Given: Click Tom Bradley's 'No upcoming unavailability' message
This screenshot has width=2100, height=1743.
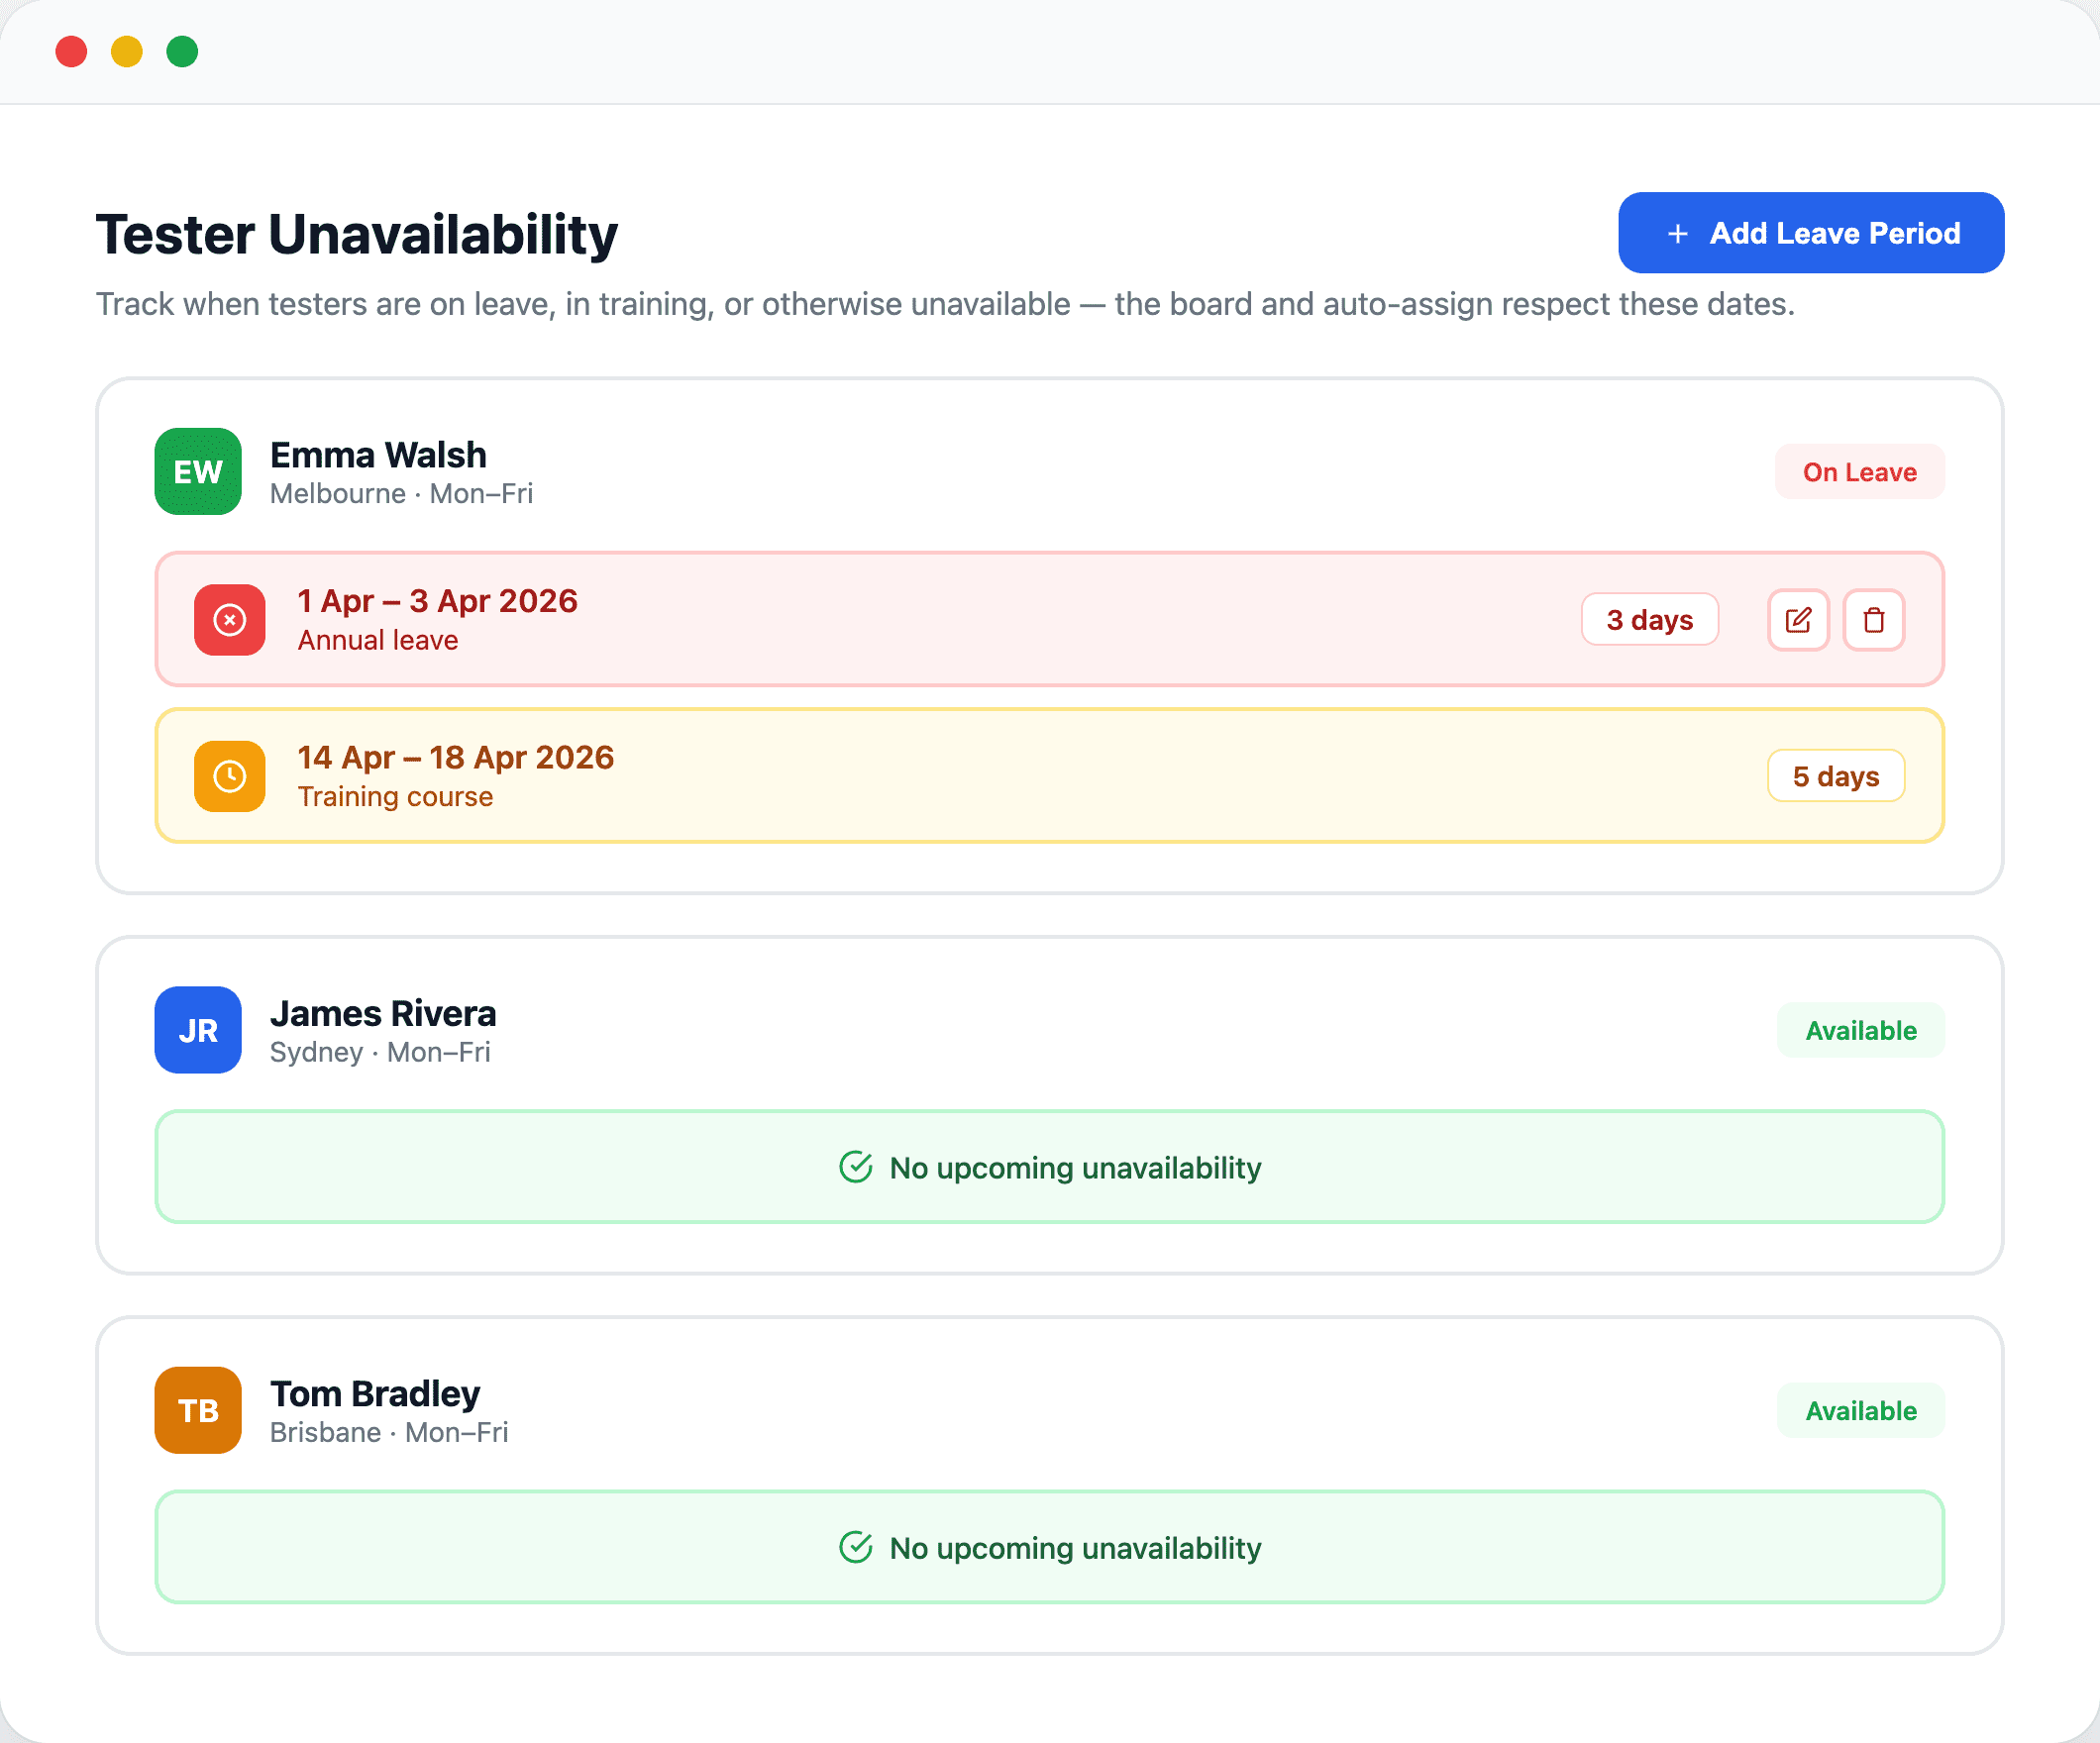Looking at the screenshot, I should [1075, 1548].
